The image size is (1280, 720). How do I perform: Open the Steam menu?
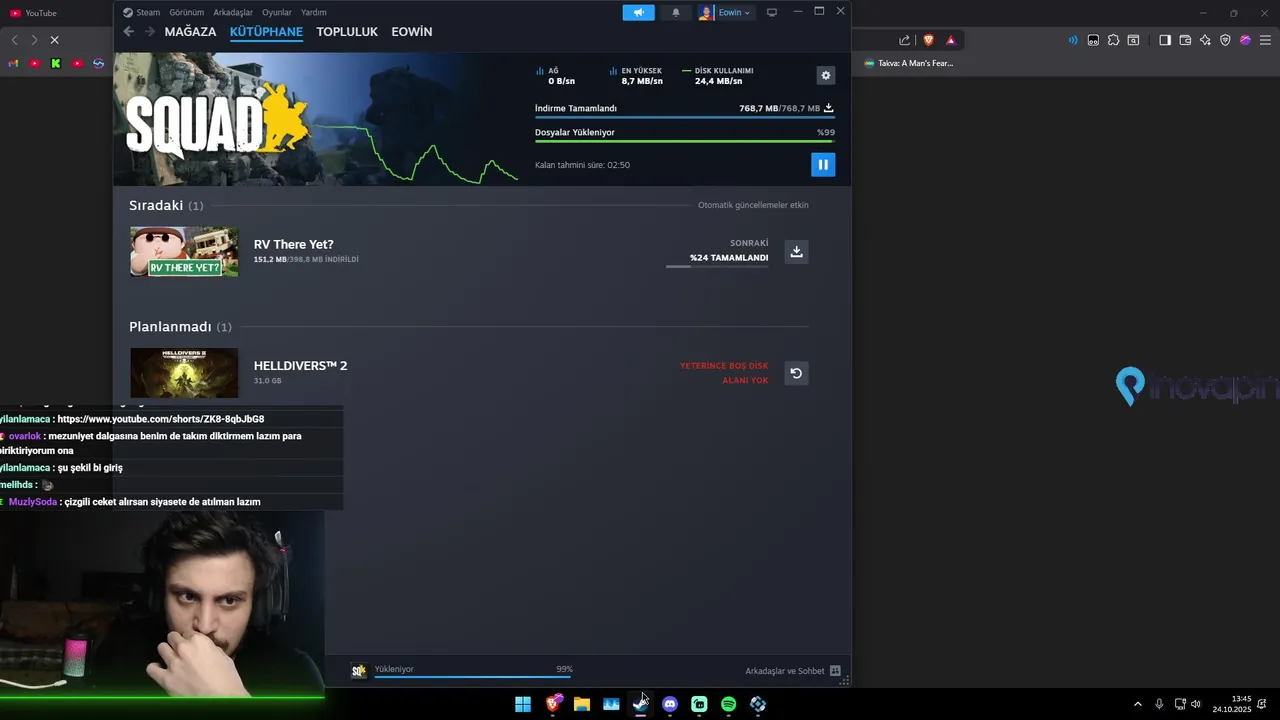(141, 12)
